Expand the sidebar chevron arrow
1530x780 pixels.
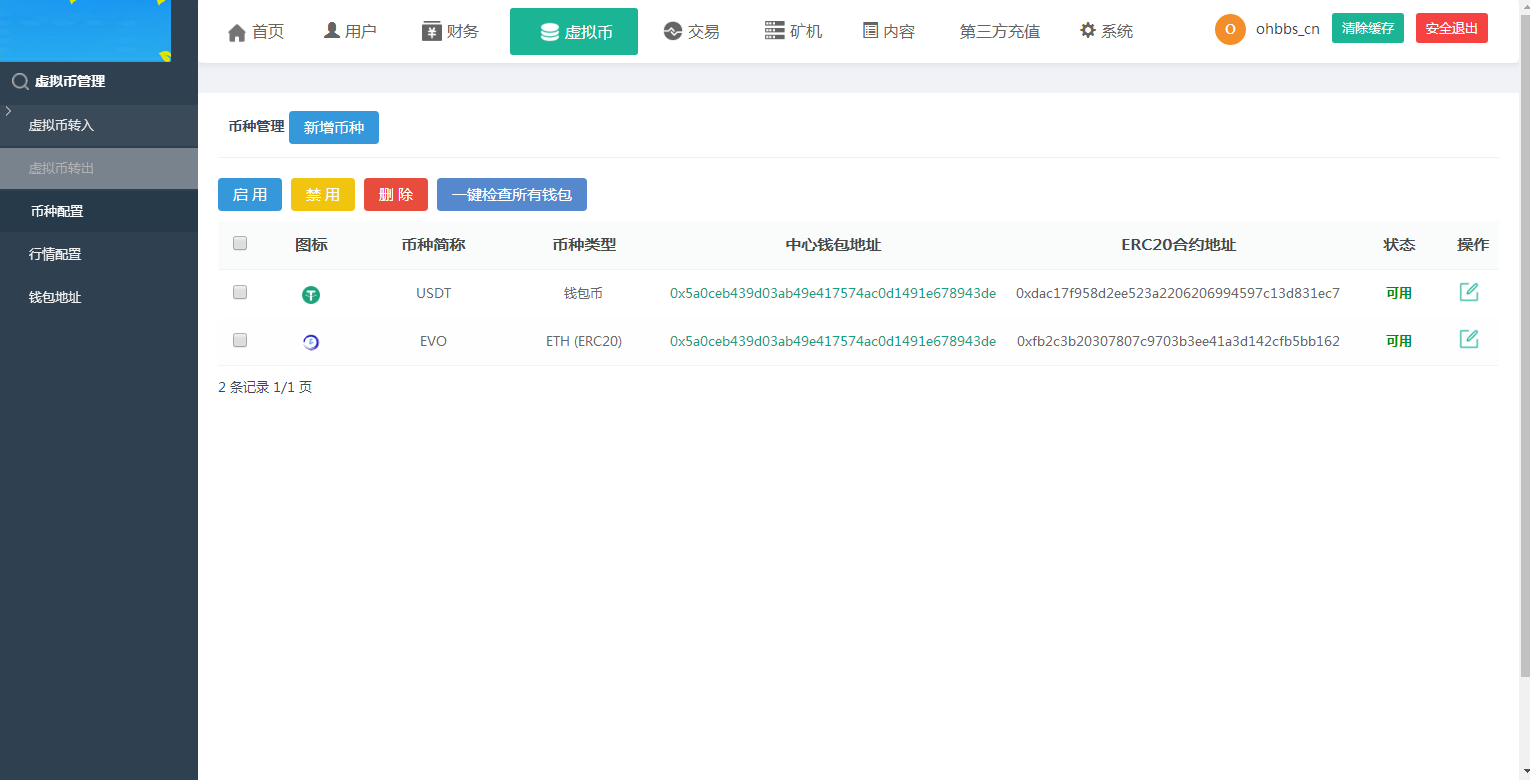(x=8, y=110)
